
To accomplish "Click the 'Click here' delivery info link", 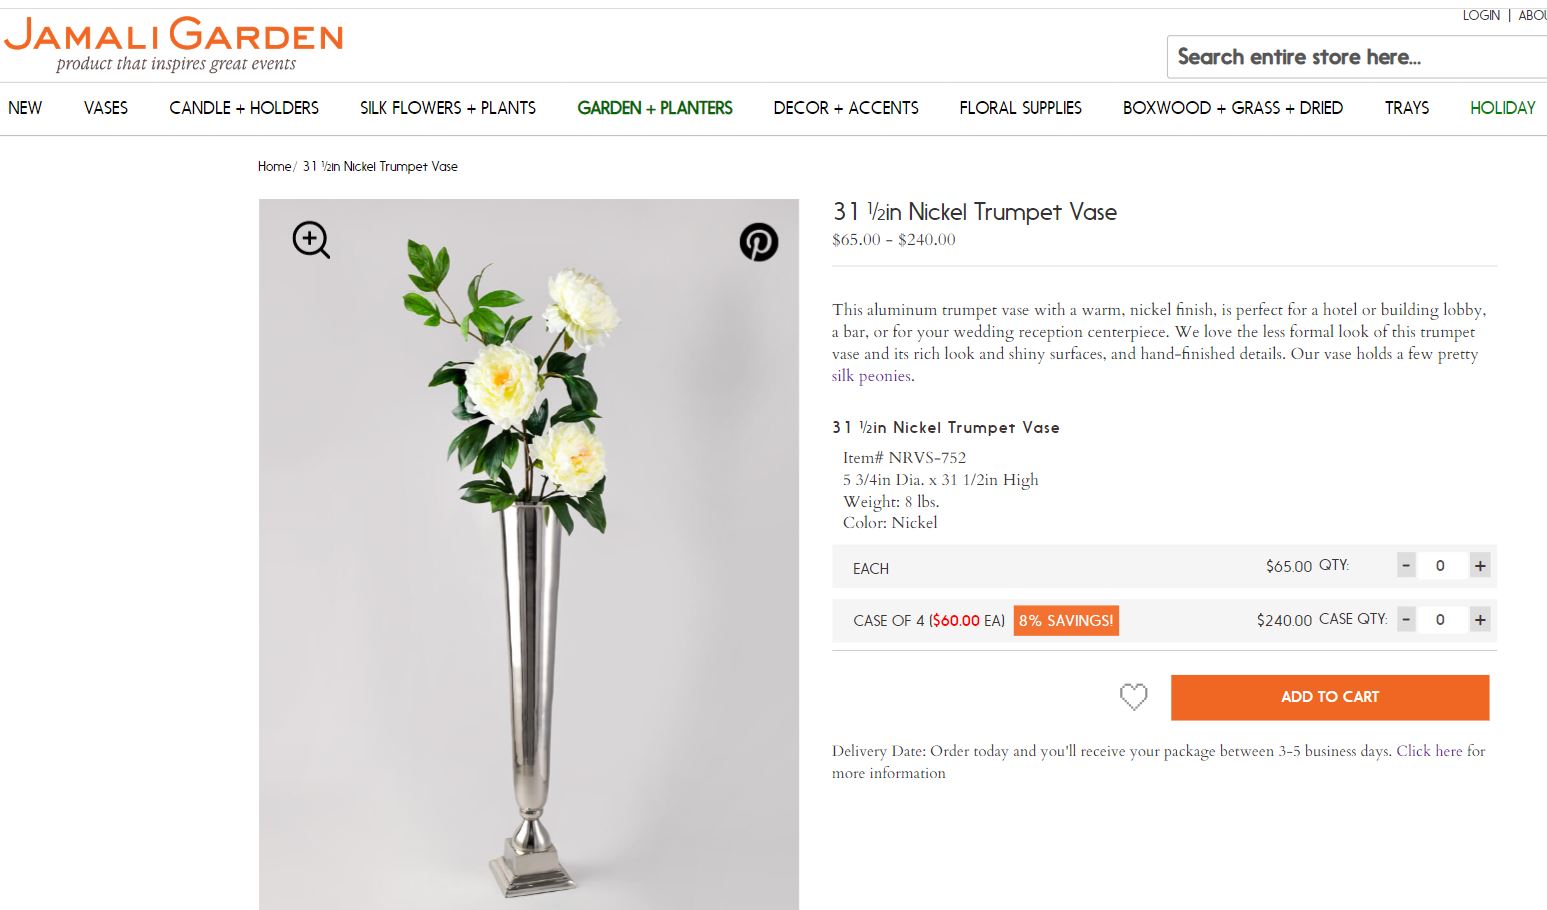I will point(1429,751).
